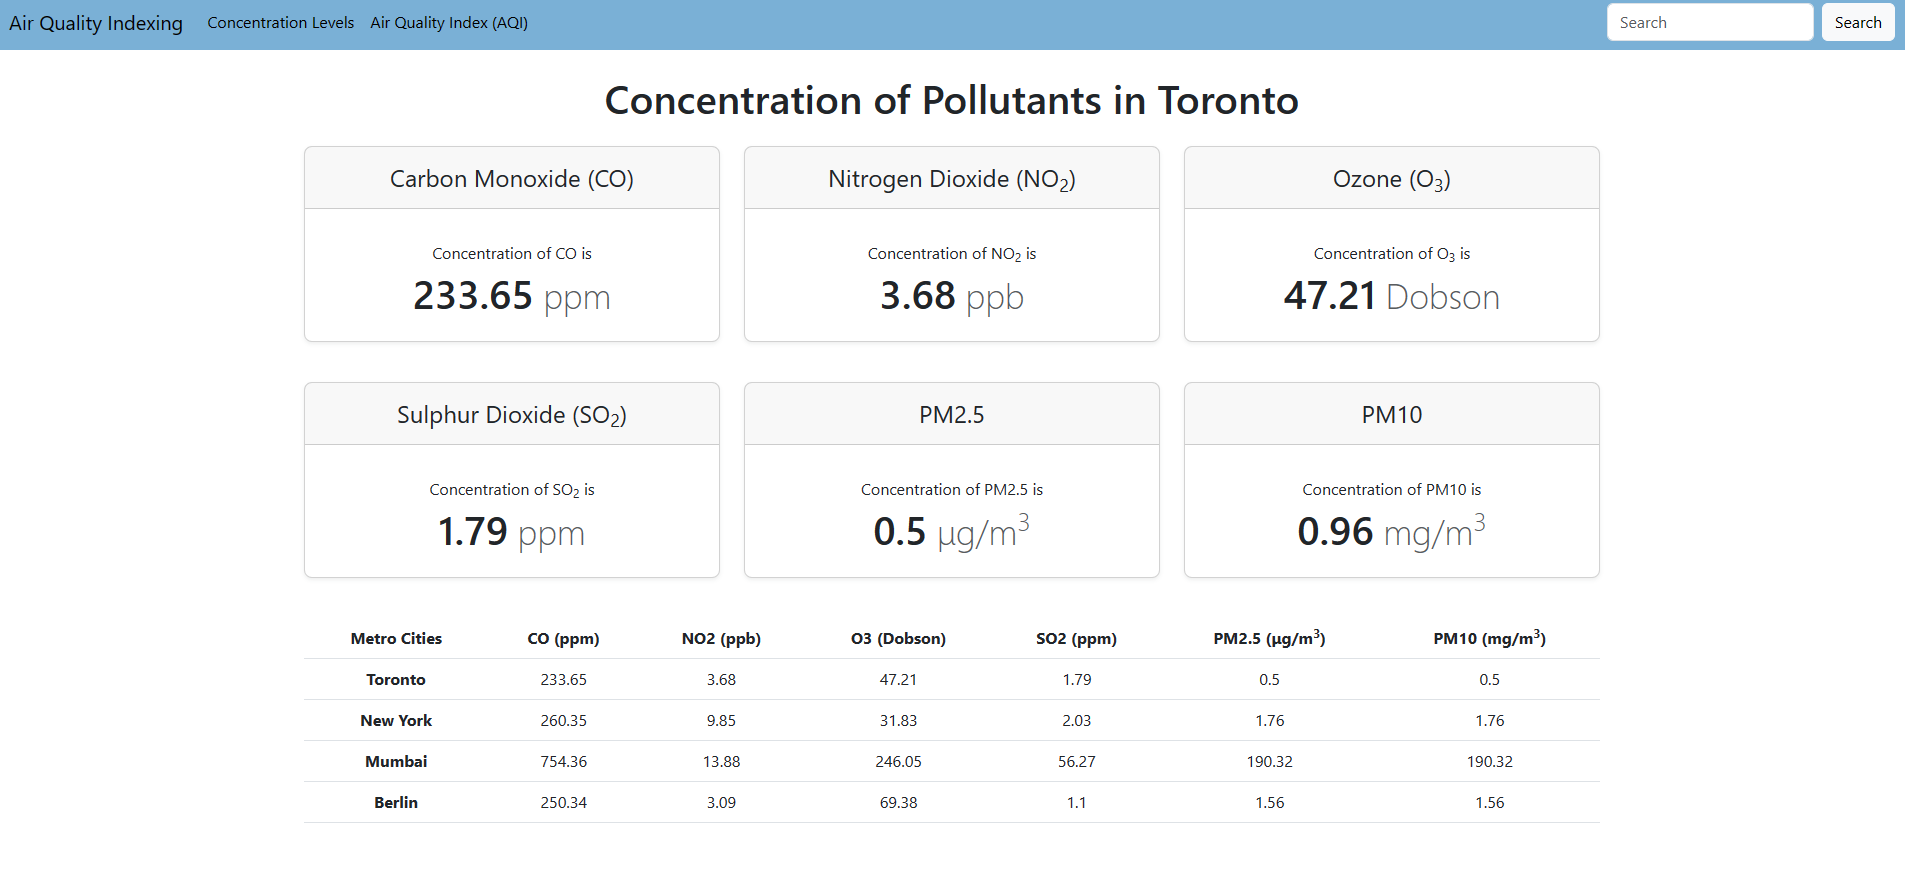Screen dimensions: 1905x871
Task: Click the Air Quality Indexing brand link
Action: point(96,23)
